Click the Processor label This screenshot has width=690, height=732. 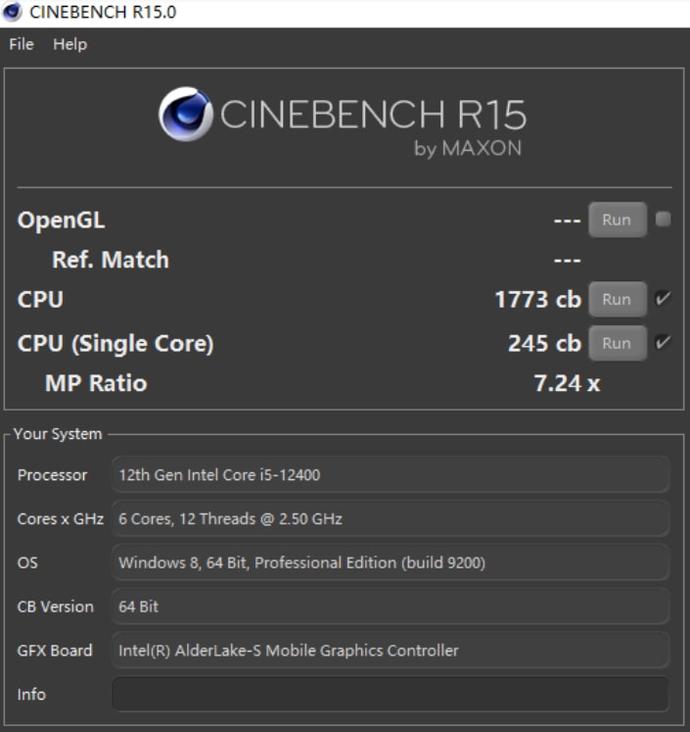coord(52,475)
